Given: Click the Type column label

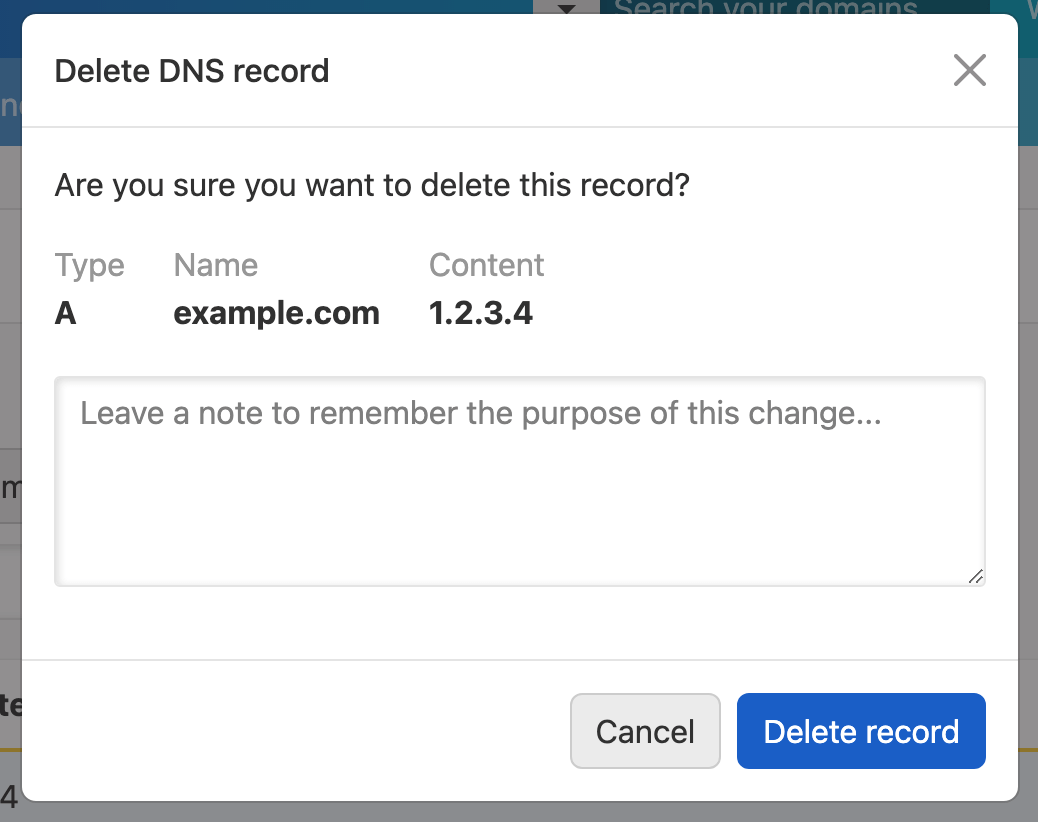Looking at the screenshot, I should (x=90, y=265).
